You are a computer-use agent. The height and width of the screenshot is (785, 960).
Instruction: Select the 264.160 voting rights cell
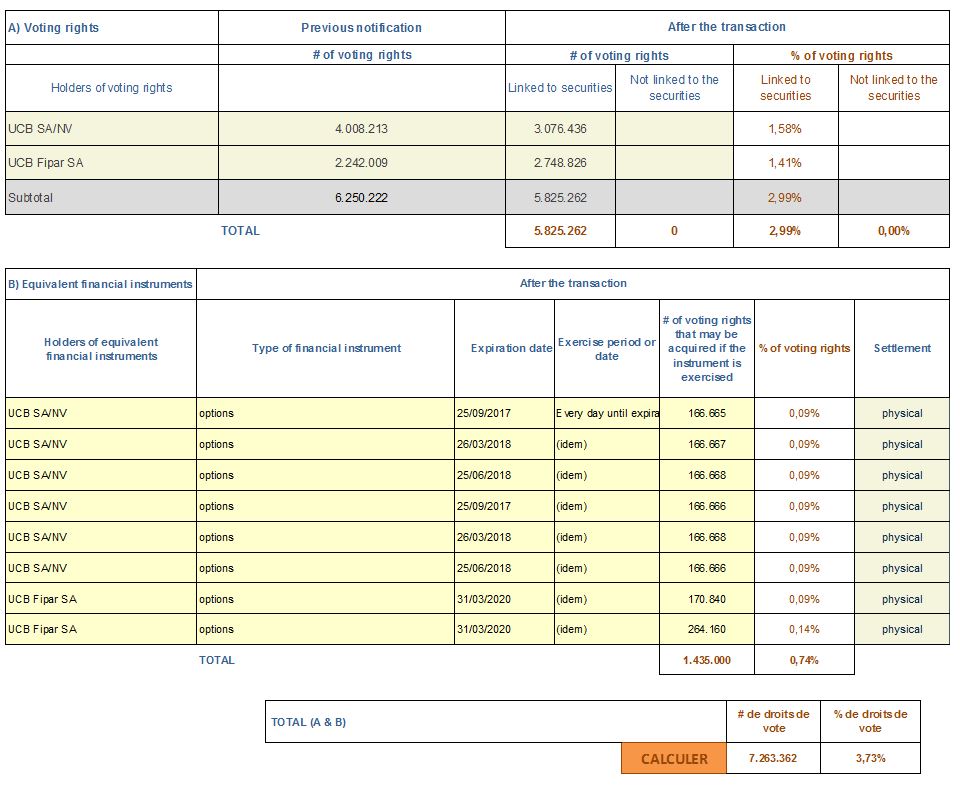tap(707, 629)
